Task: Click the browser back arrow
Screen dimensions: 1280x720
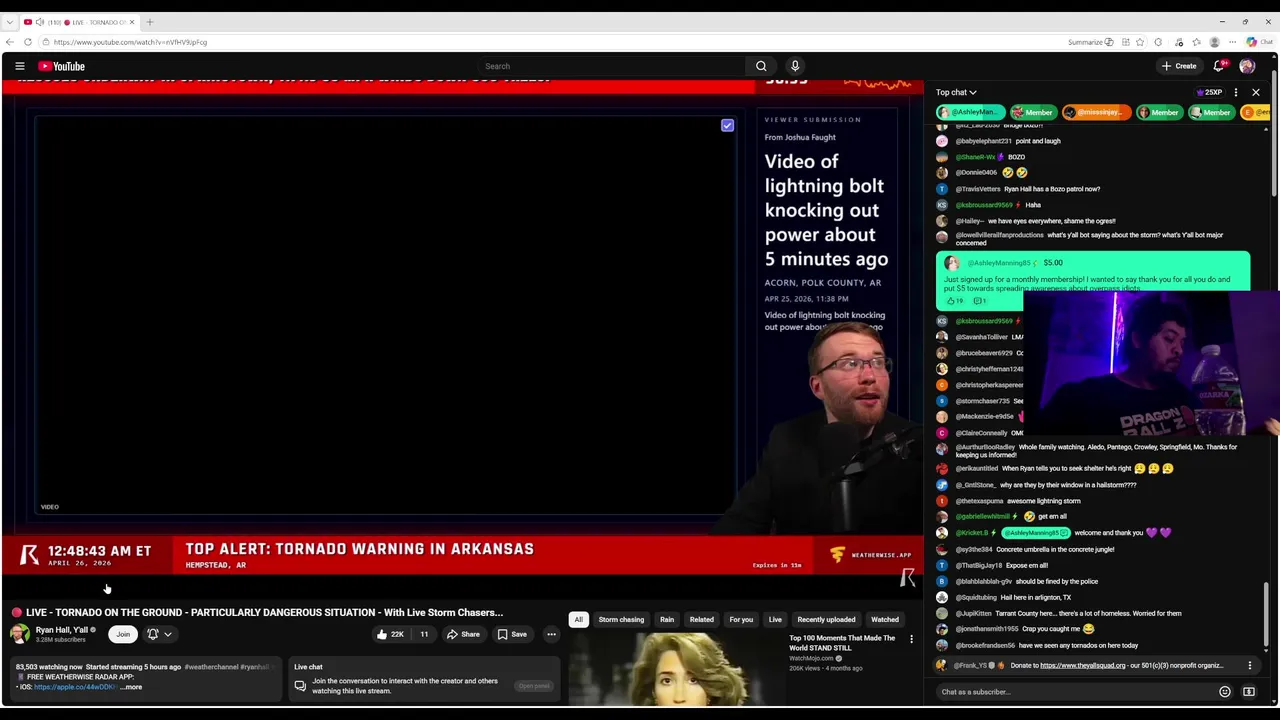Action: point(10,42)
